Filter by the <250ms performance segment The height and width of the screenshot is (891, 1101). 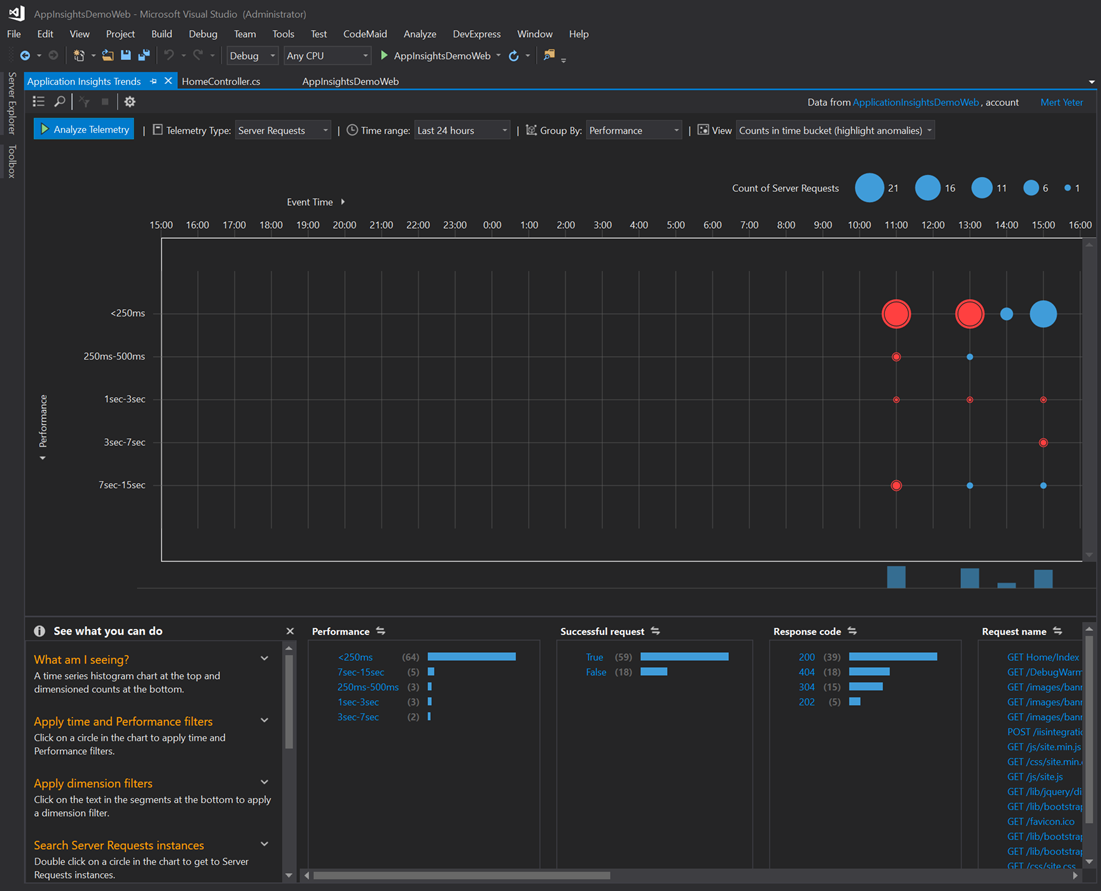click(x=355, y=657)
